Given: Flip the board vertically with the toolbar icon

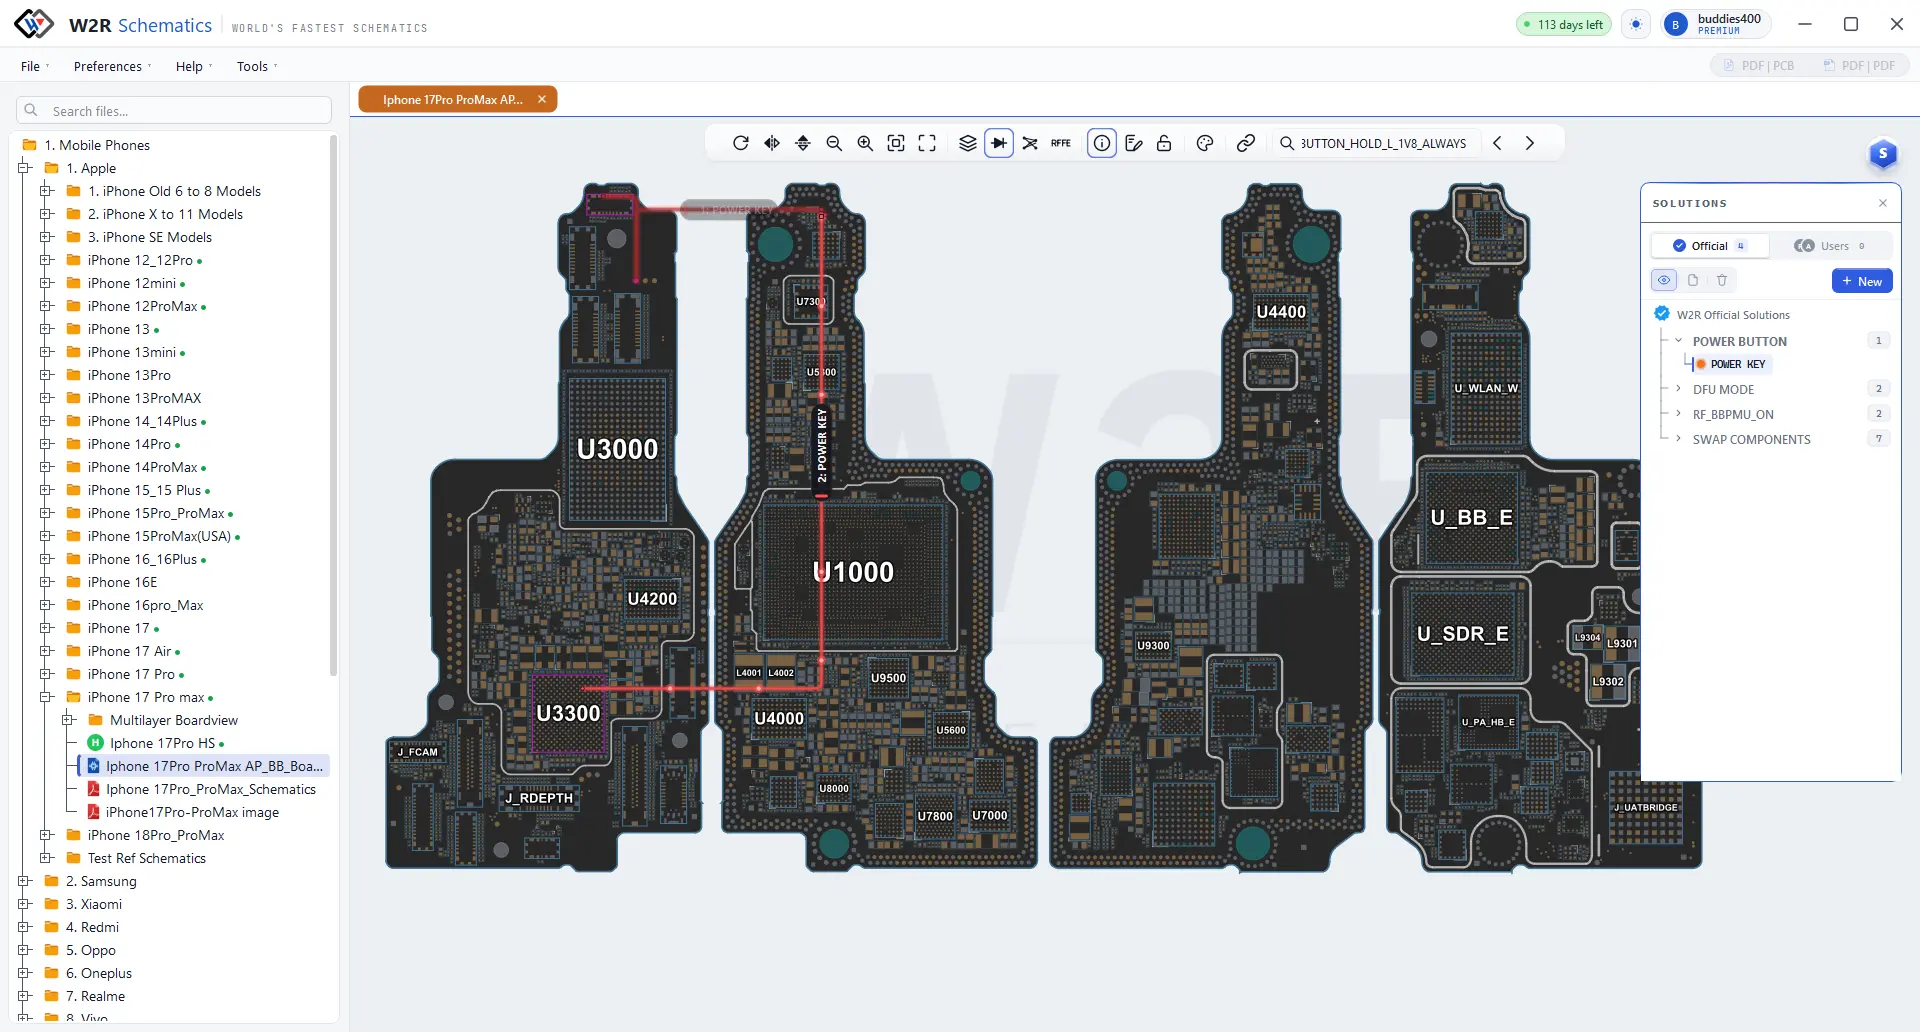Looking at the screenshot, I should tap(803, 143).
